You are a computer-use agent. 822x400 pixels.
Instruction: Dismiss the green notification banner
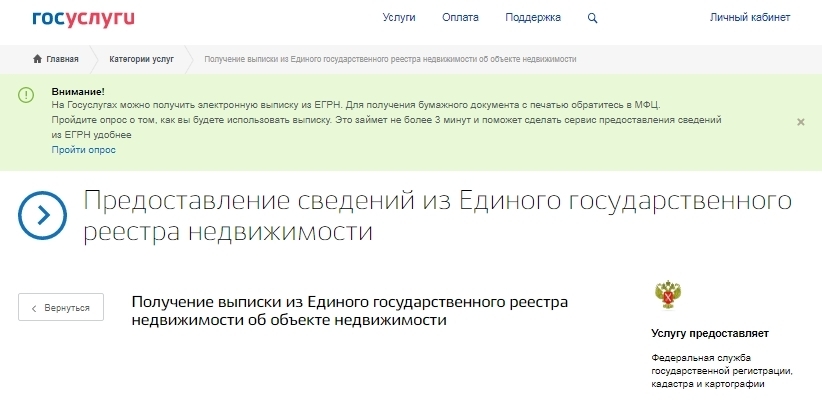[800, 121]
